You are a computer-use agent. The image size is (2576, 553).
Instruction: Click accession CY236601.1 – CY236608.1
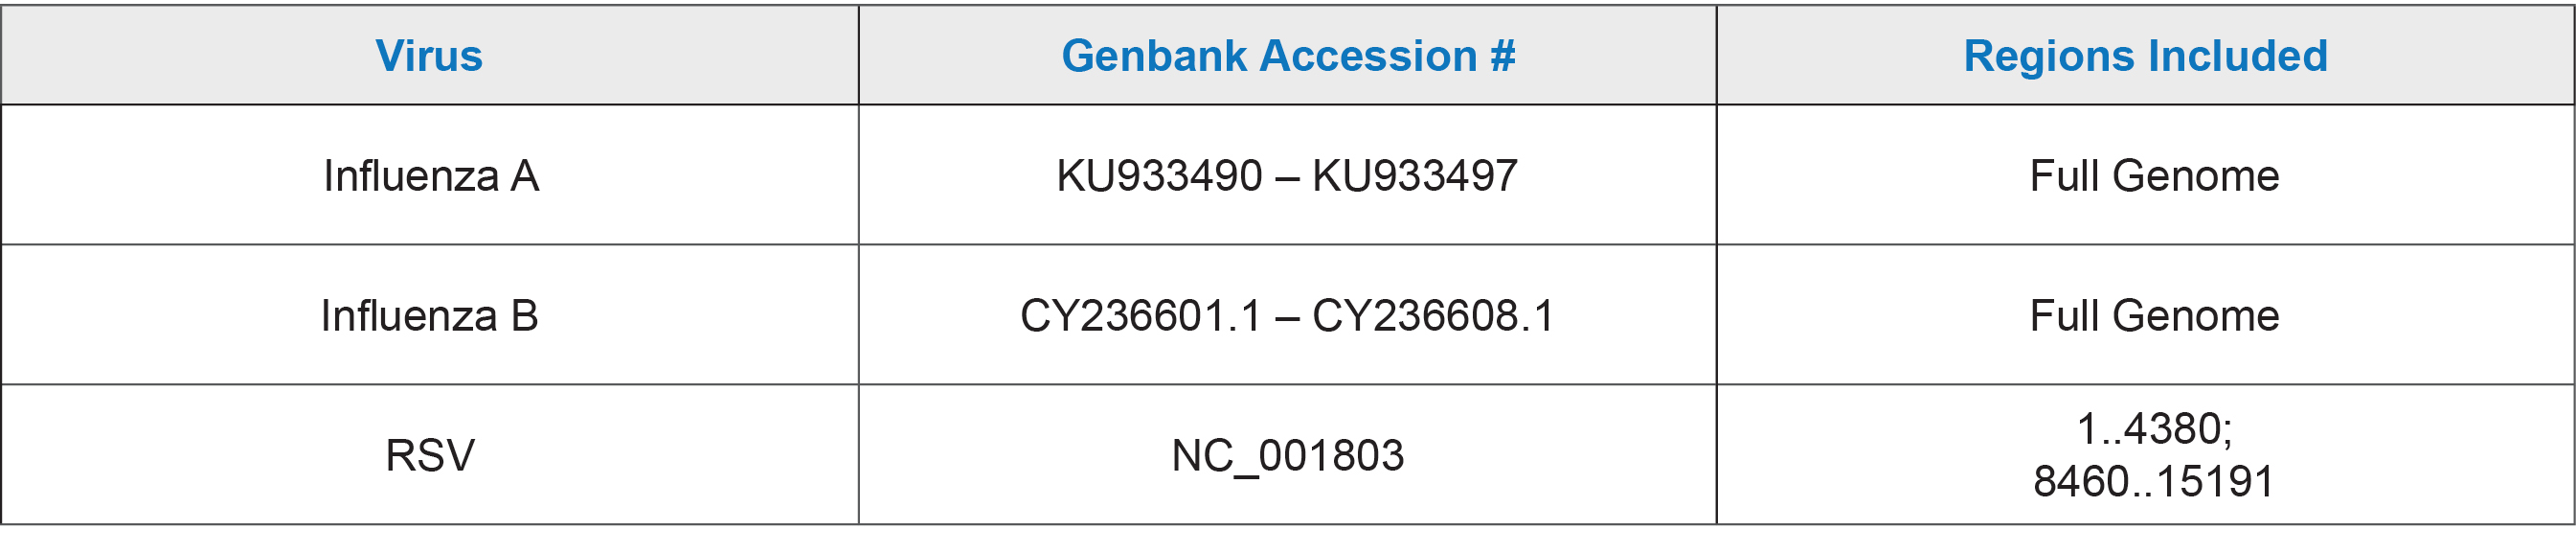(x=1287, y=316)
